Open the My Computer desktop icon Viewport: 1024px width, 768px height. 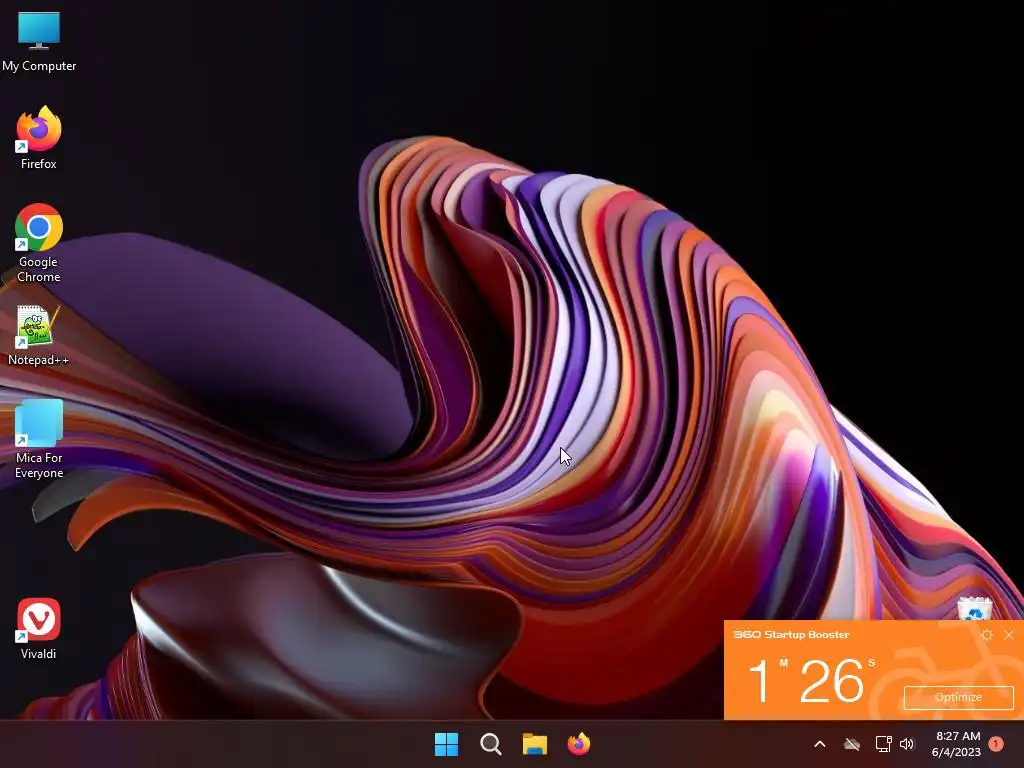pyautogui.click(x=39, y=42)
